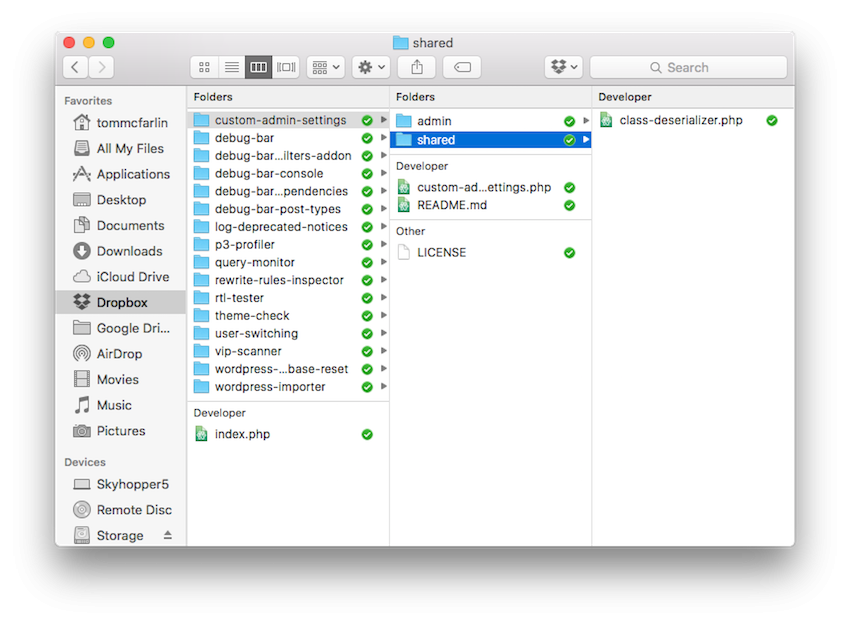Open iCloud Drive from the sidebar
850x625 pixels.
(121, 276)
